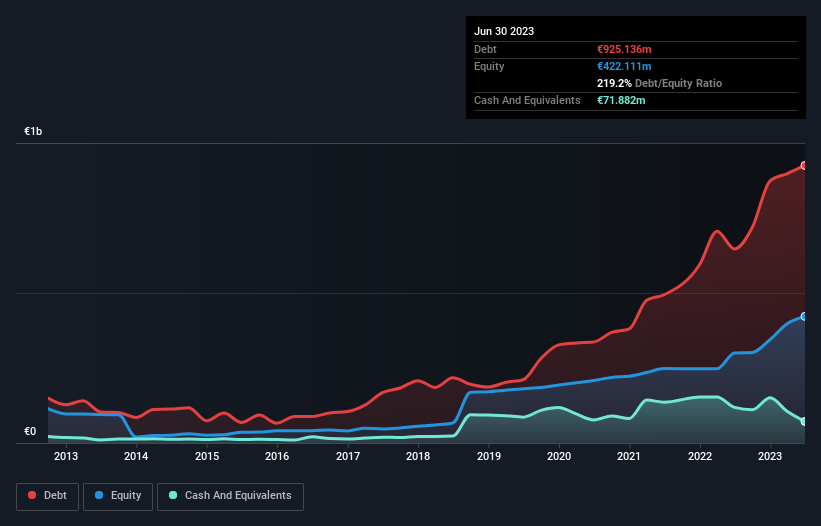Click the 2017 x-axis label
821x526 pixels.
tap(348, 456)
